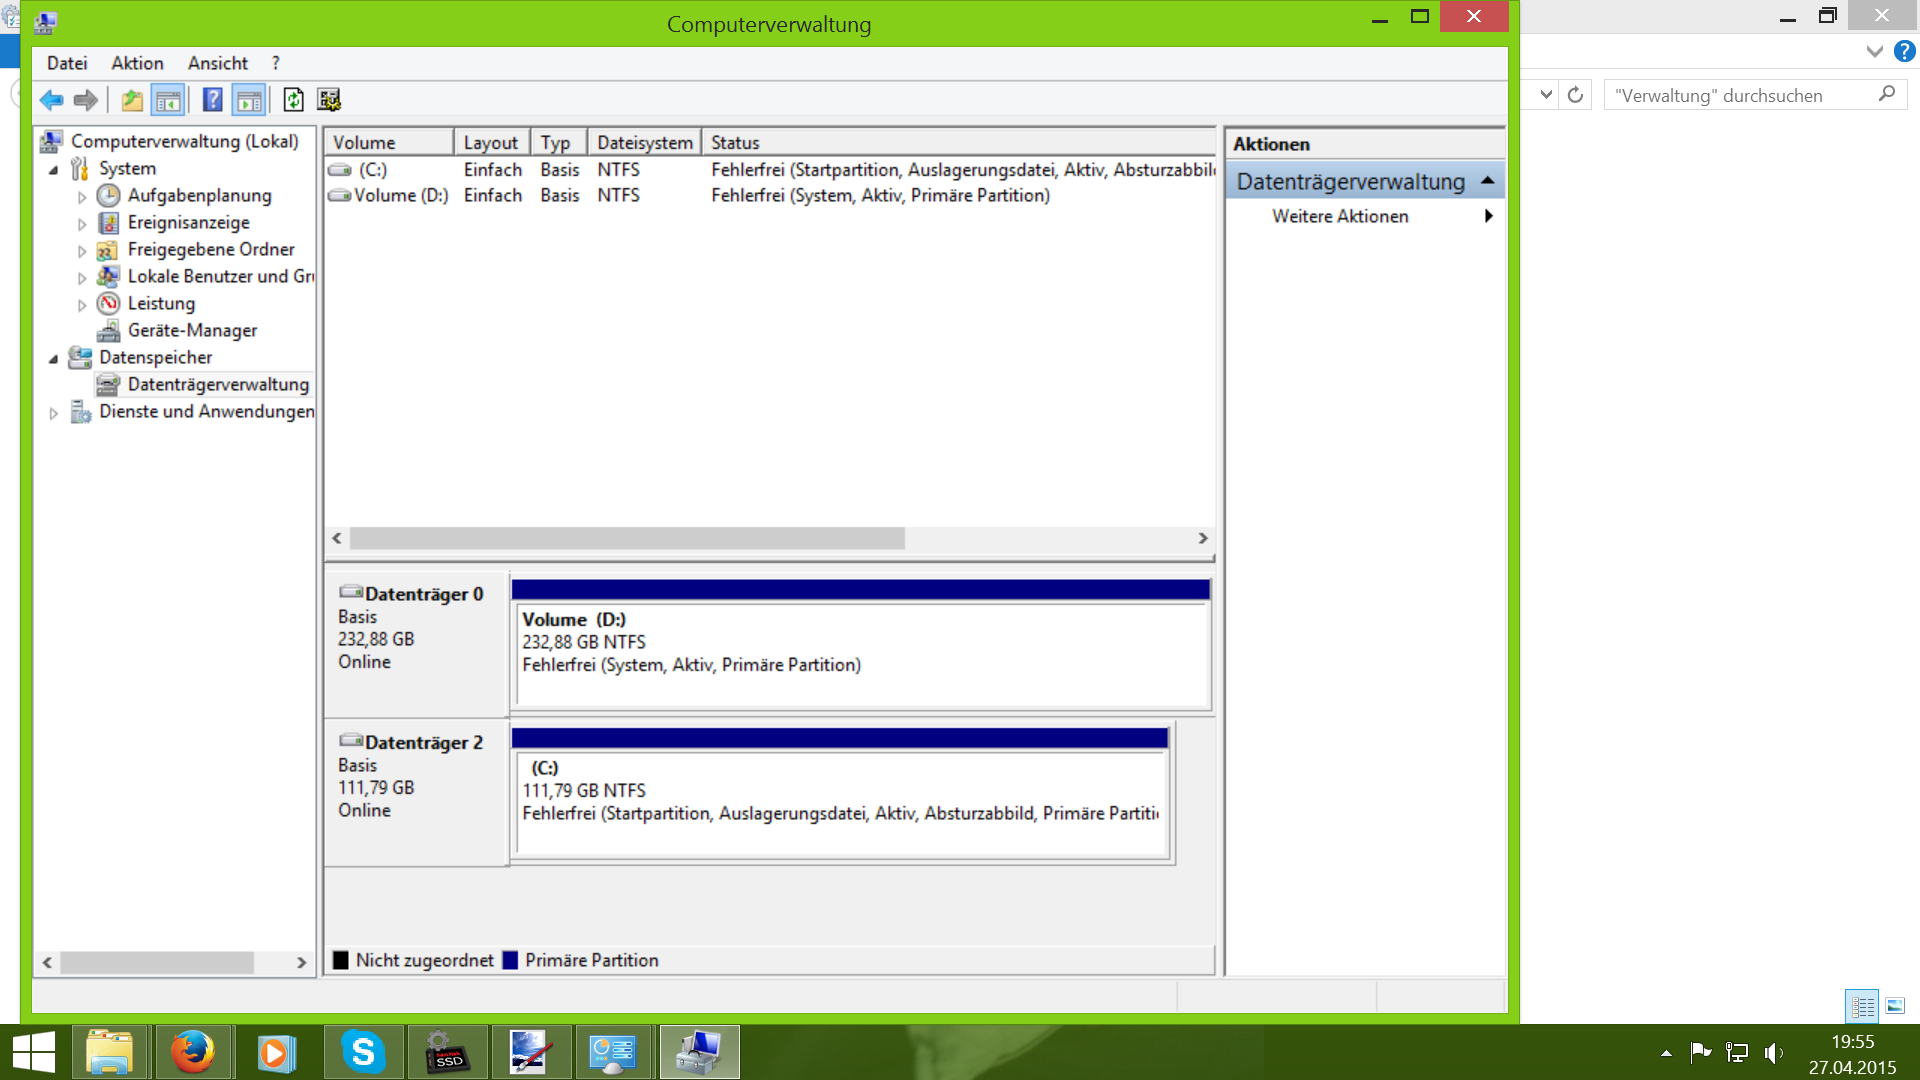Expand Dienste und Anwendungen node
Viewport: 1920px width, 1080px height.
pyautogui.click(x=54, y=412)
